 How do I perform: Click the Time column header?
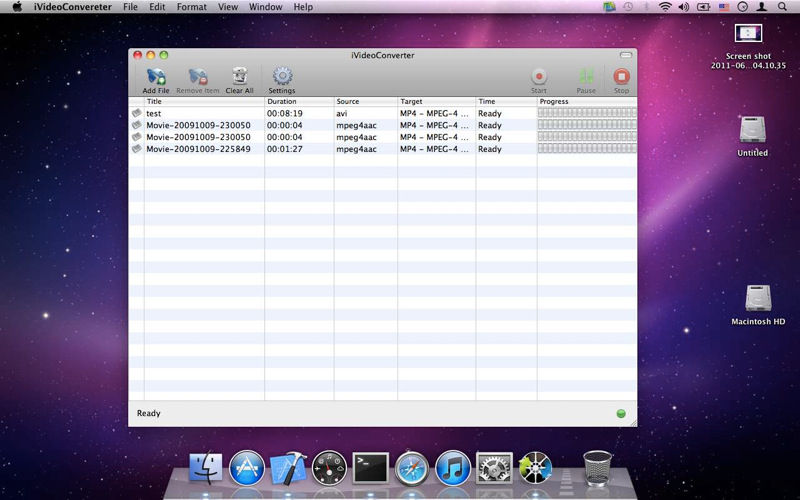pyautogui.click(x=507, y=102)
